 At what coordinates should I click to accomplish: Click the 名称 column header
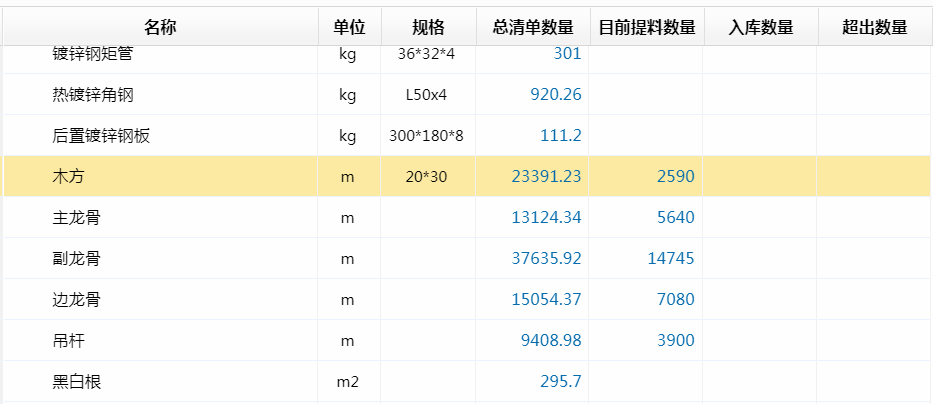click(160, 27)
